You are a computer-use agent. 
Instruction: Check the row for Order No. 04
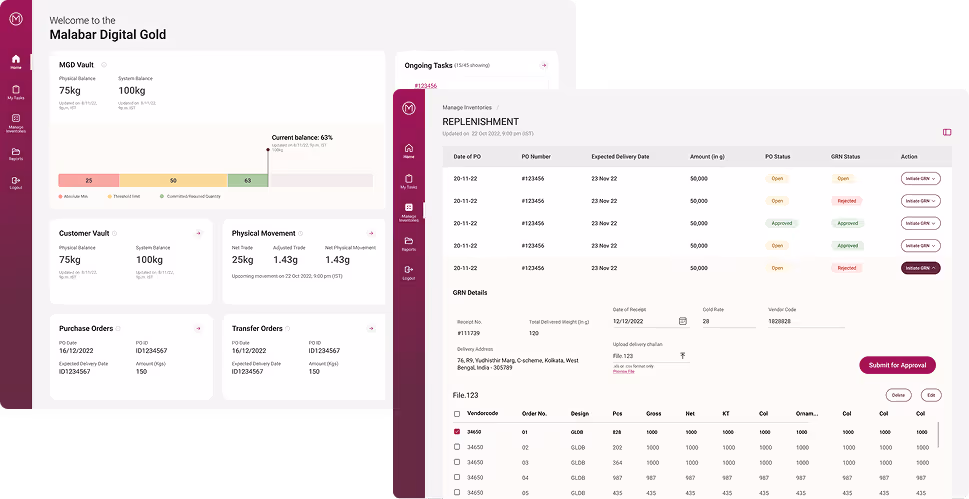[457, 477]
